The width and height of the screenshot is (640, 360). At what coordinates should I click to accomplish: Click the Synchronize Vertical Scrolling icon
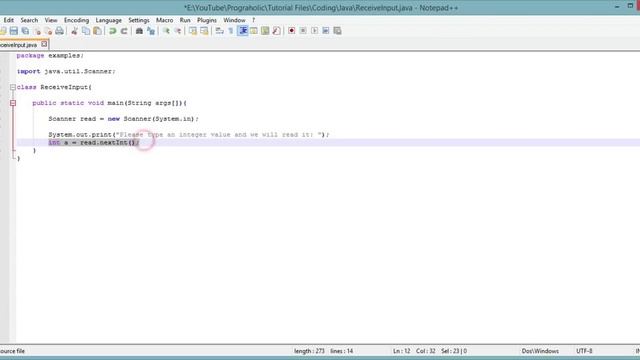point(193,31)
